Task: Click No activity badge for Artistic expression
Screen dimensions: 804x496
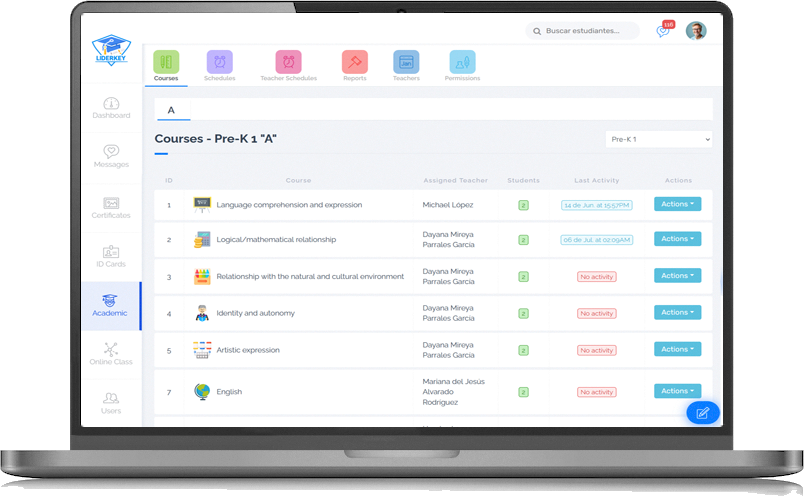Action: tap(597, 350)
